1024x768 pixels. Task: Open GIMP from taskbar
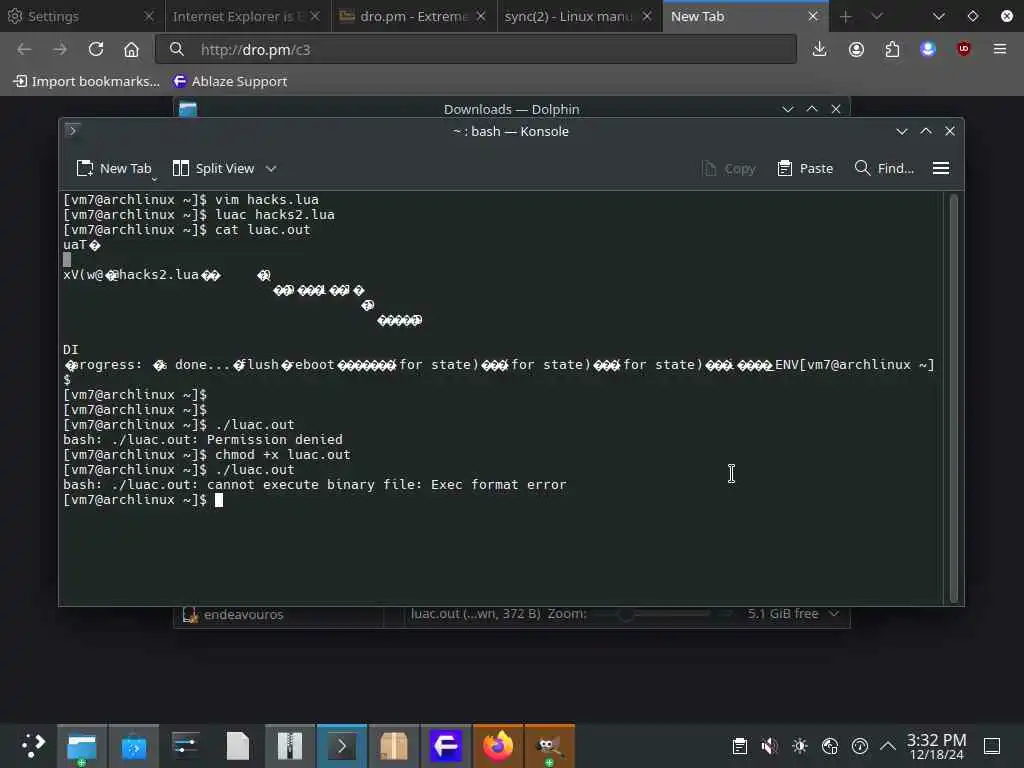549,746
